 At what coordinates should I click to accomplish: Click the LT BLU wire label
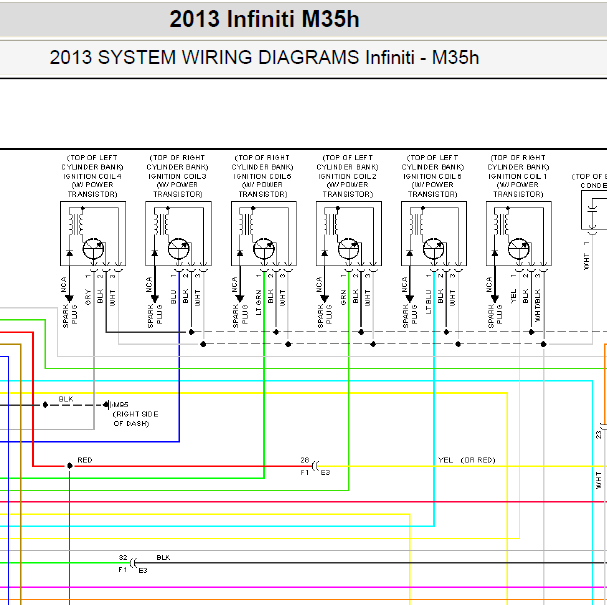428,302
